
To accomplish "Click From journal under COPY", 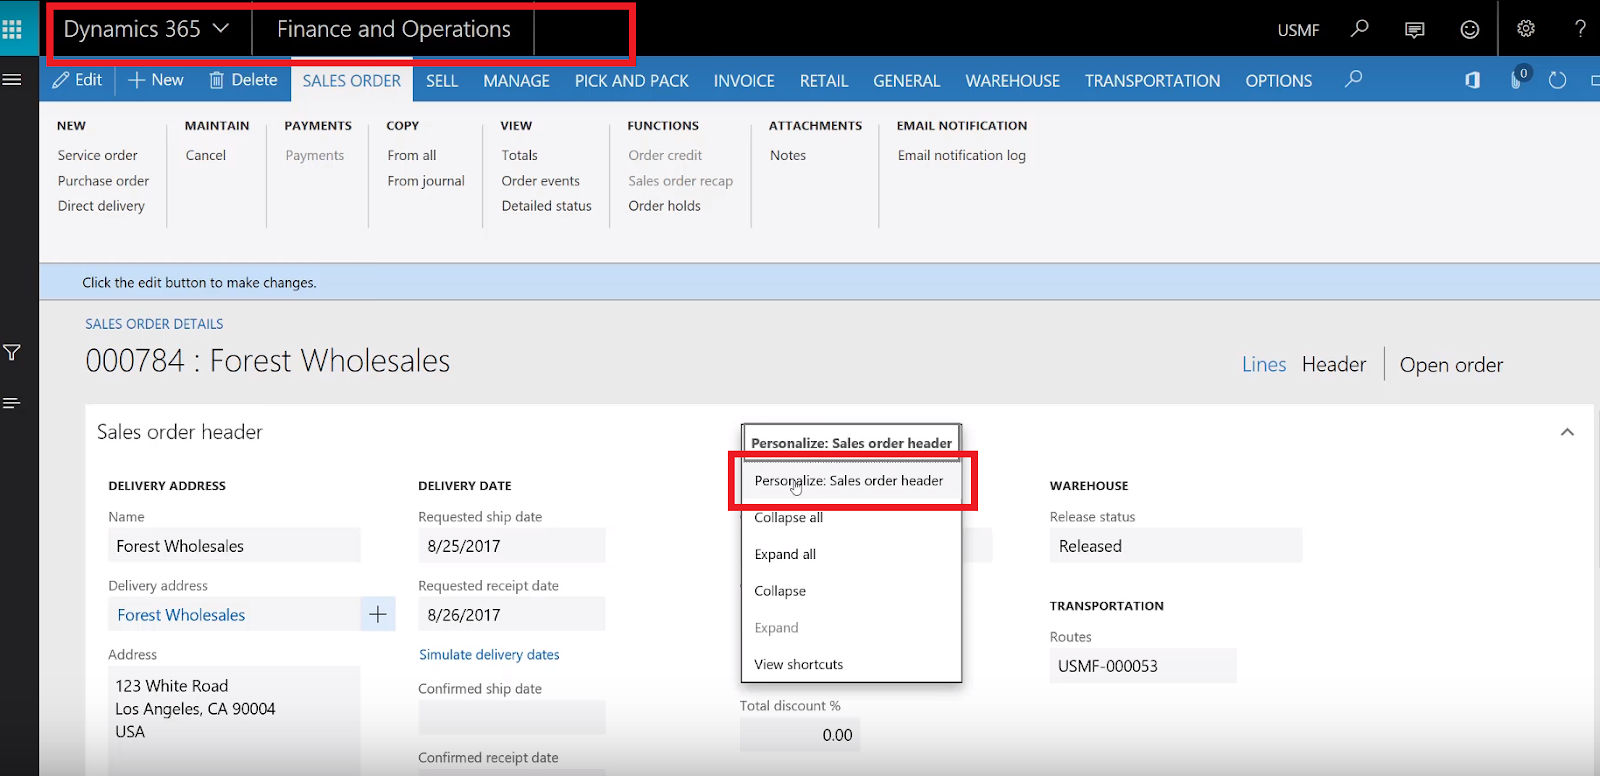I will point(426,181).
